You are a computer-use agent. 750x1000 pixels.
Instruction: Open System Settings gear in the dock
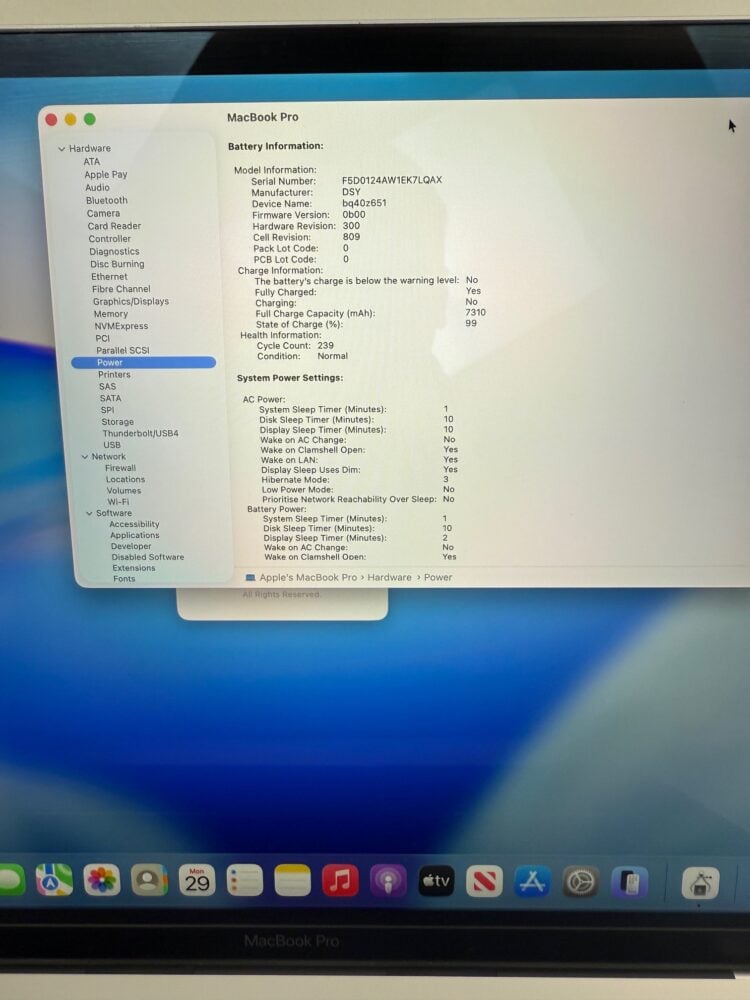[581, 882]
